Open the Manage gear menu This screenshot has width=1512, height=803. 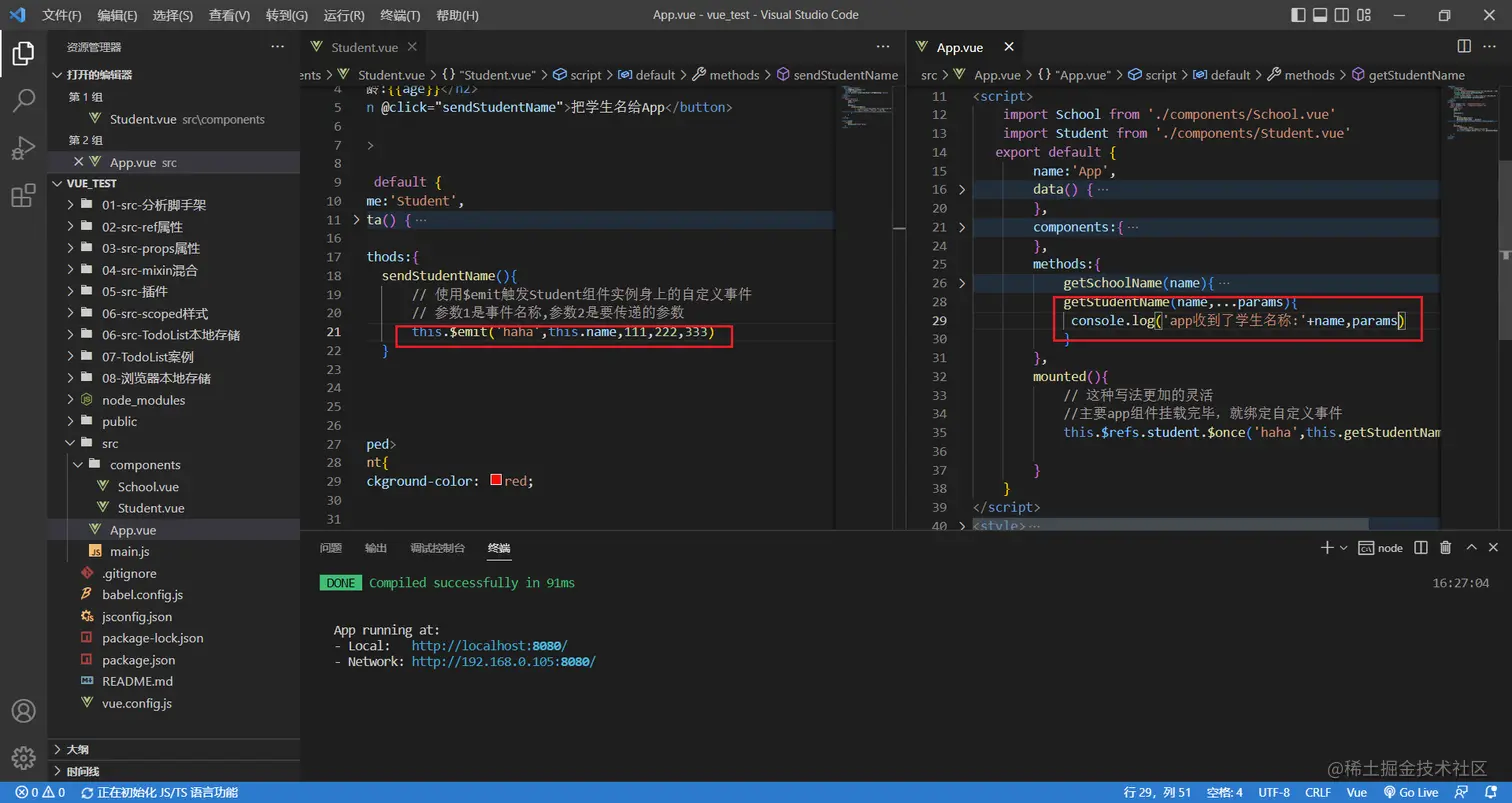click(23, 757)
